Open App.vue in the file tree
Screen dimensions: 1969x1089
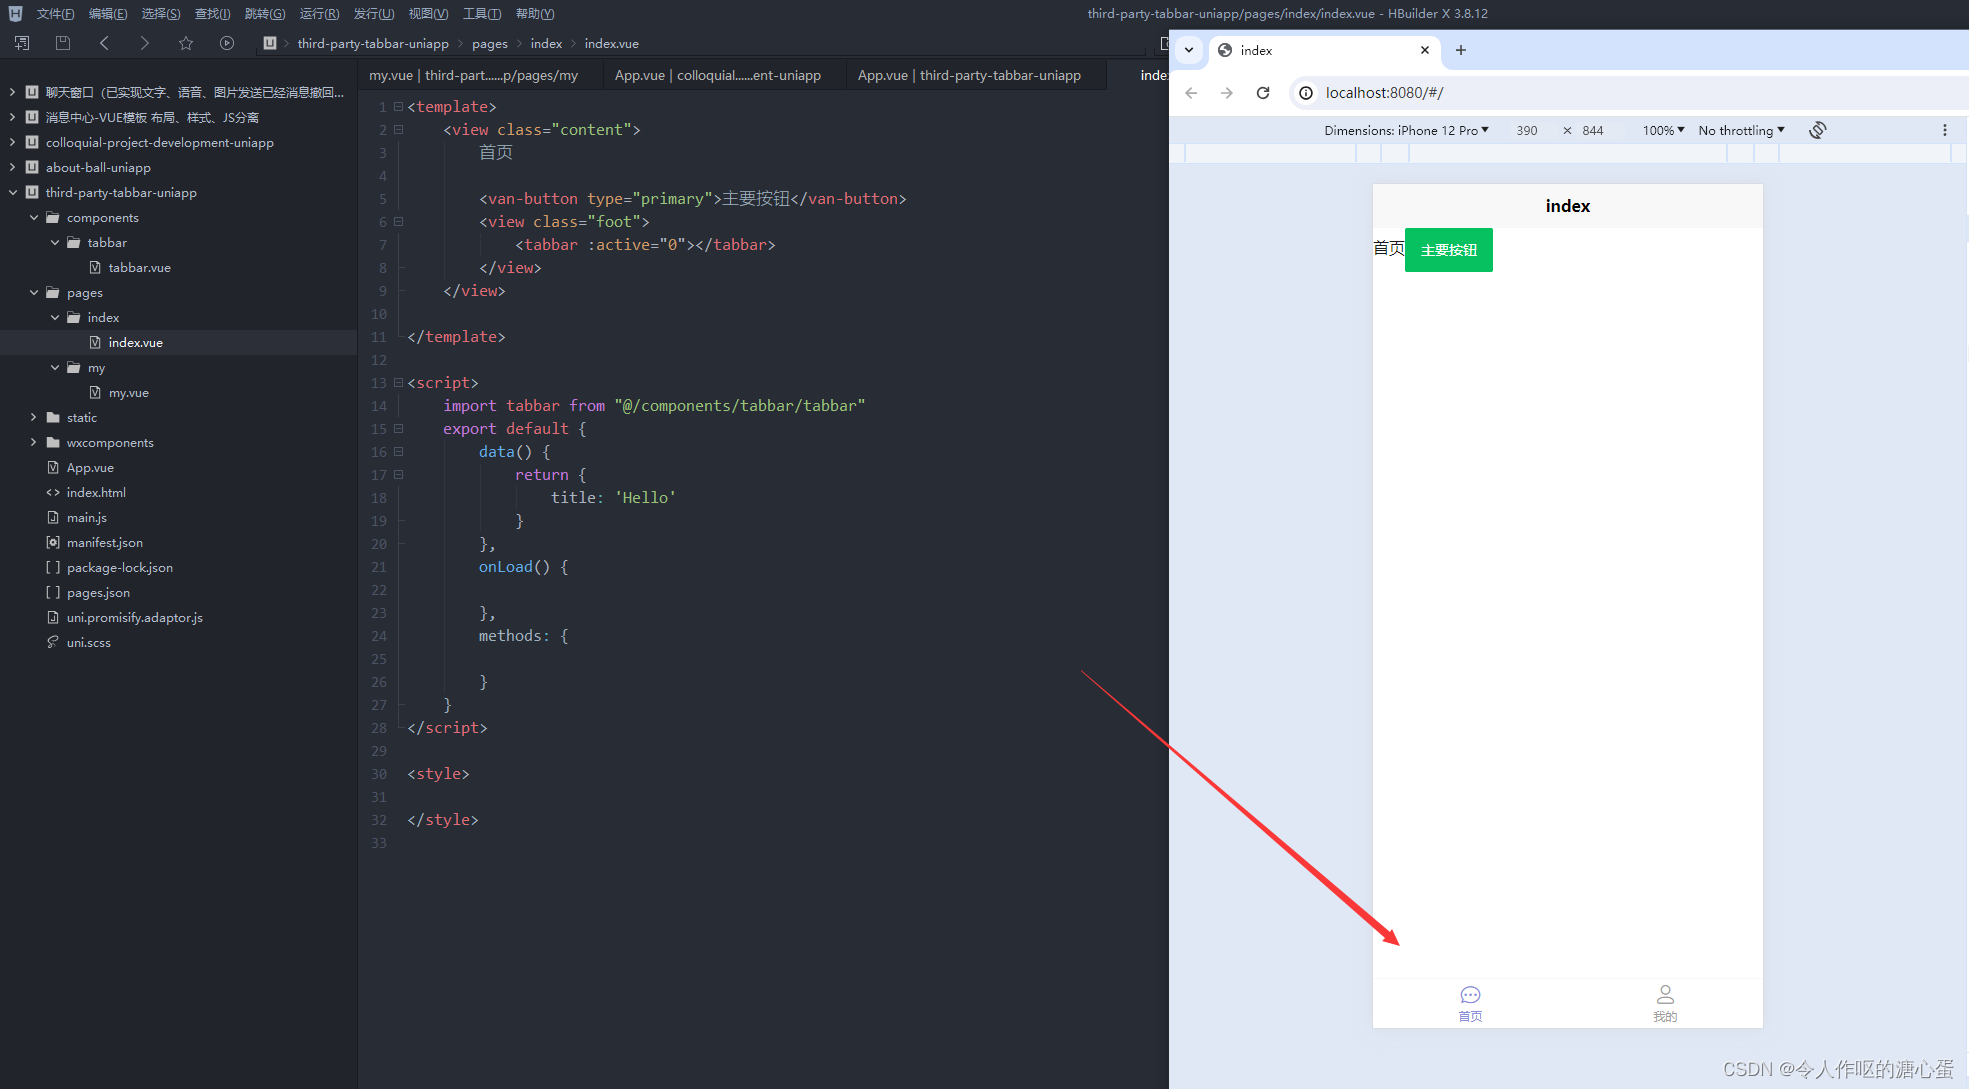(x=90, y=467)
